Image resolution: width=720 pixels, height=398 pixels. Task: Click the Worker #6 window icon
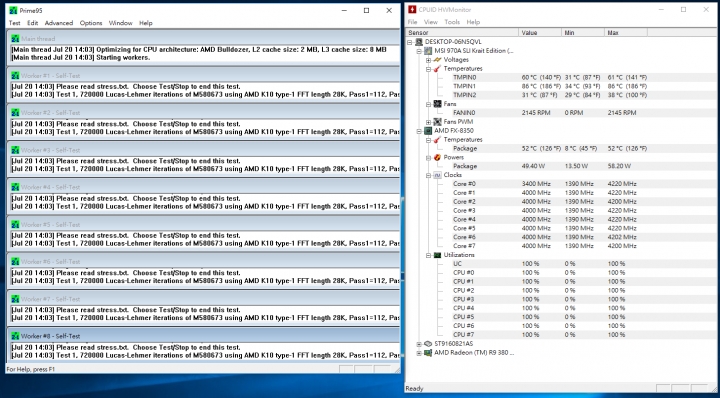coord(15,262)
